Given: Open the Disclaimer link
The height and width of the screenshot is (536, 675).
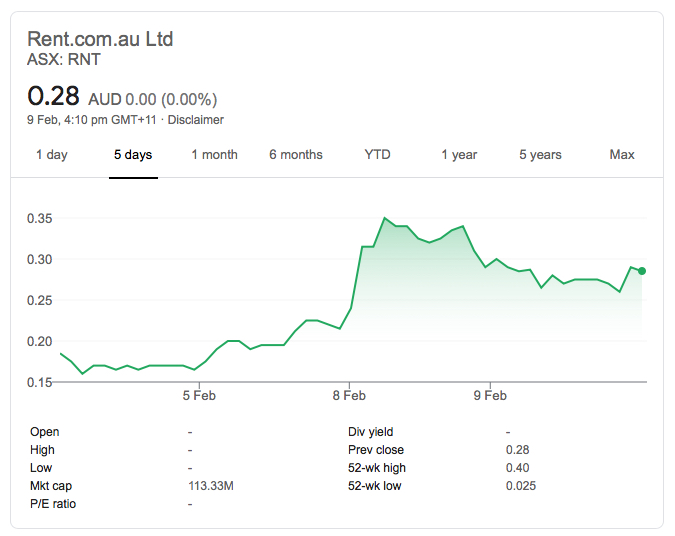Looking at the screenshot, I should point(195,120).
